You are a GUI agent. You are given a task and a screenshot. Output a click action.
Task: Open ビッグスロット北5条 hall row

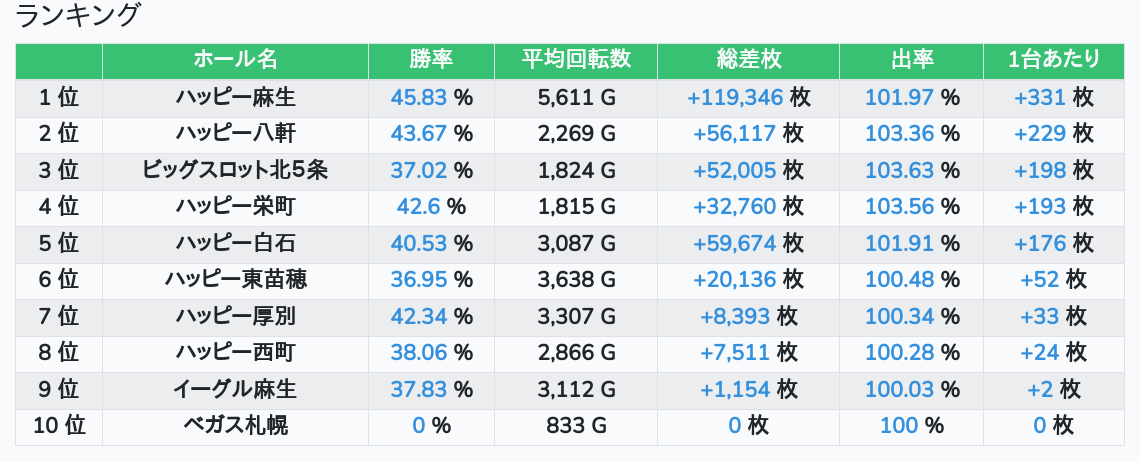point(235,170)
